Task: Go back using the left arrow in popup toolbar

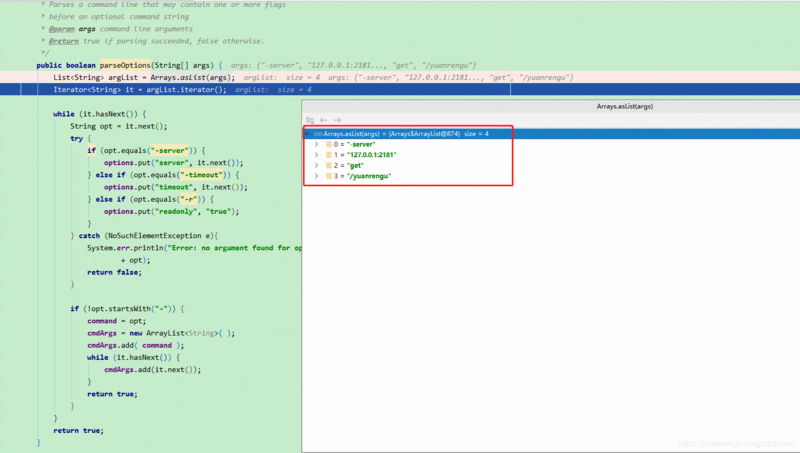Action: [x=323, y=120]
